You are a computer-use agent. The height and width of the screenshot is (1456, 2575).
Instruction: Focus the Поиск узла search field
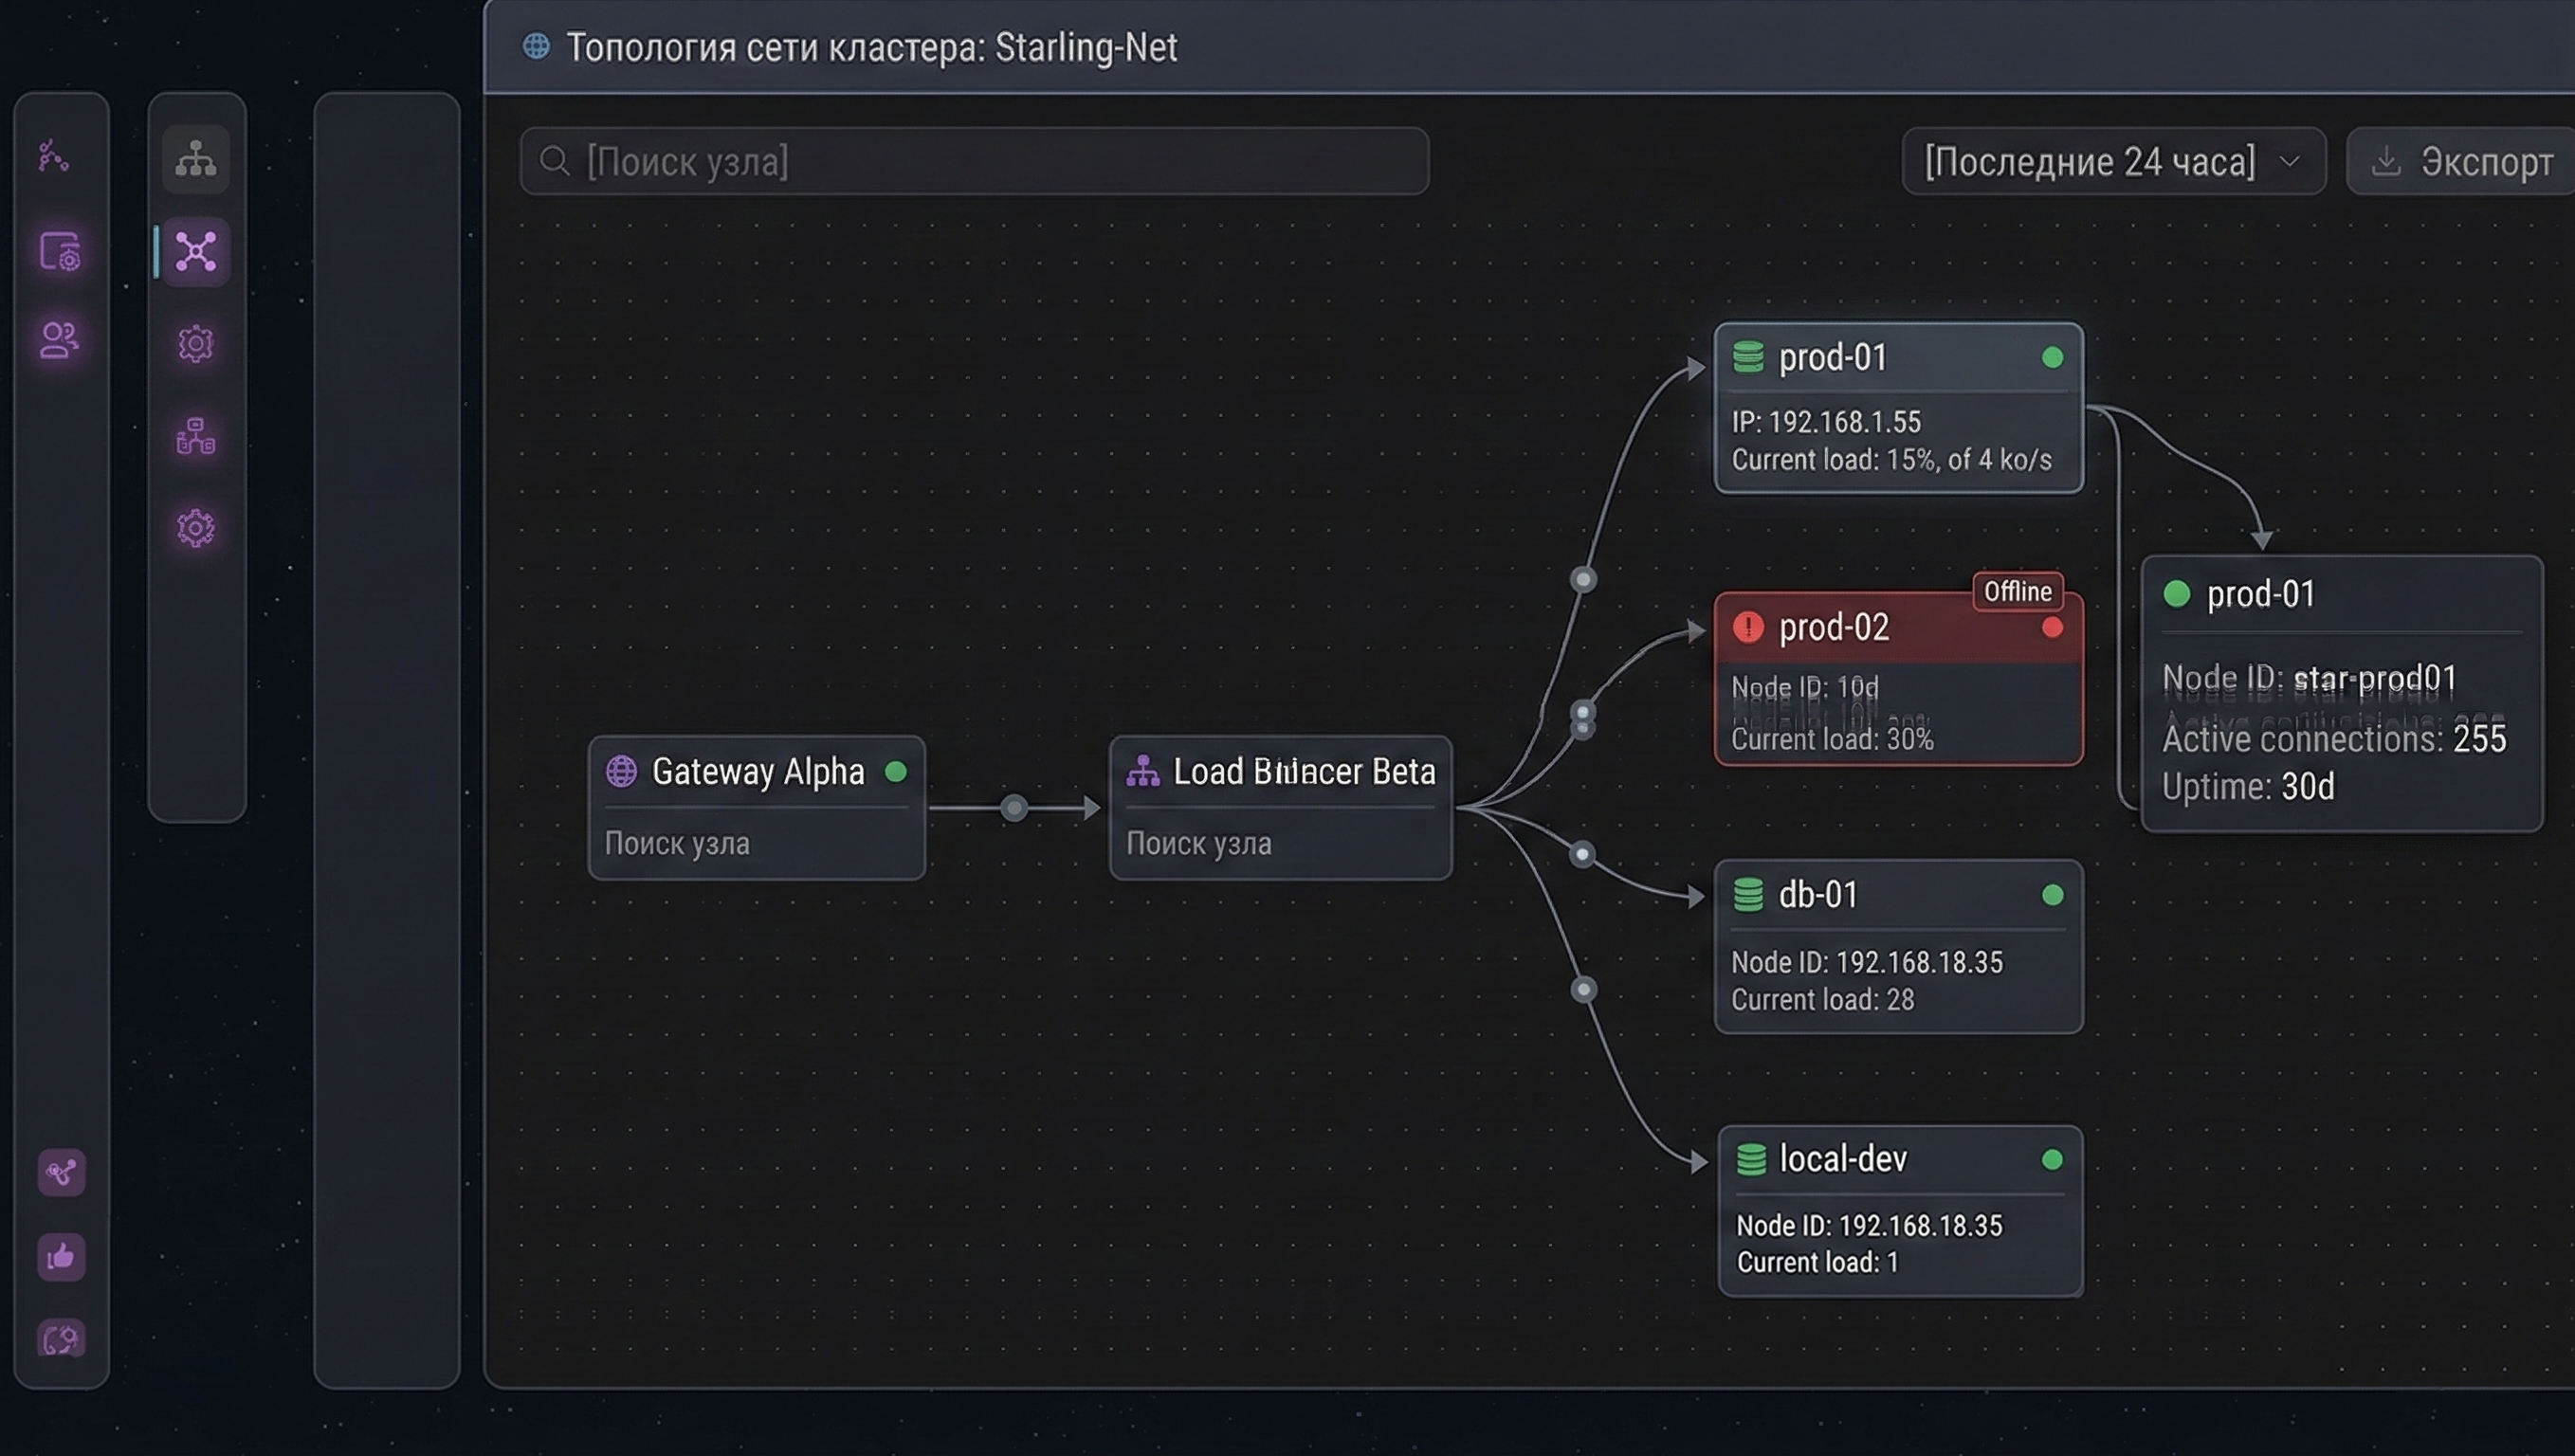point(974,161)
